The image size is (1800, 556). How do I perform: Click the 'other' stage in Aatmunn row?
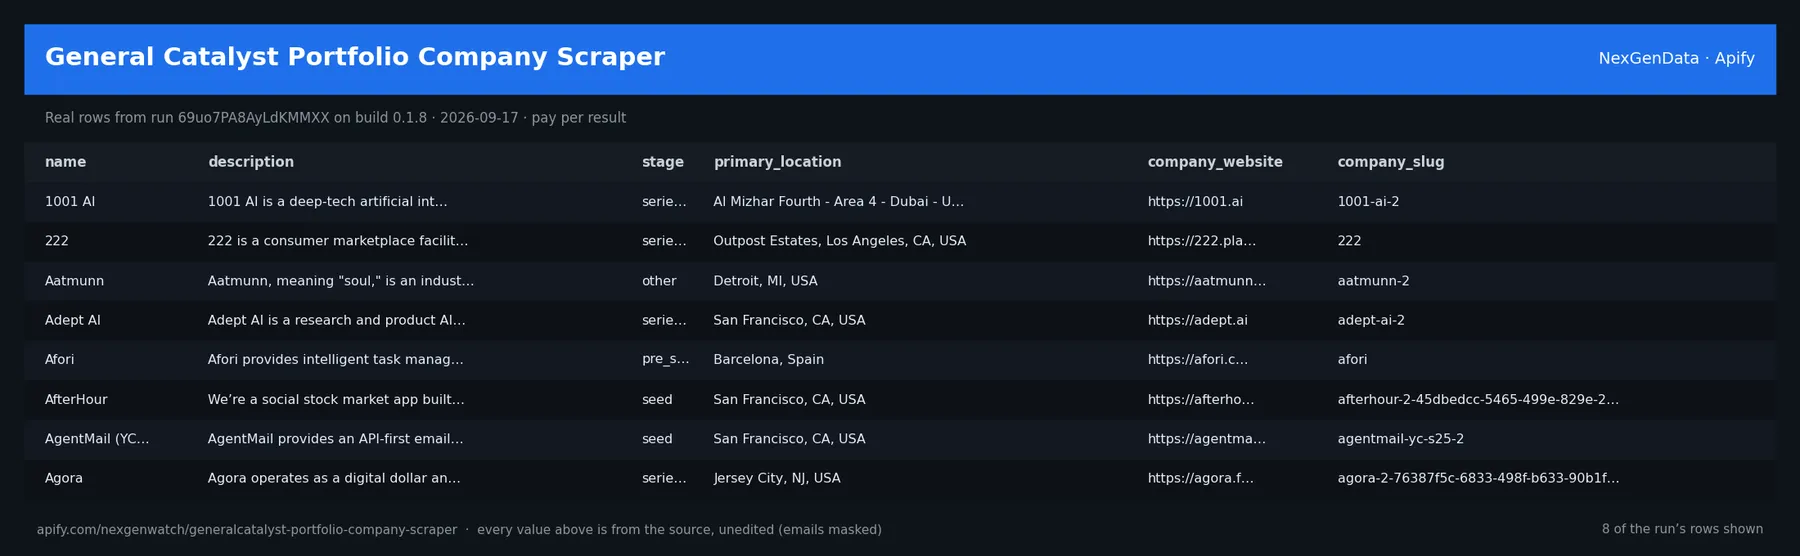[x=659, y=281]
